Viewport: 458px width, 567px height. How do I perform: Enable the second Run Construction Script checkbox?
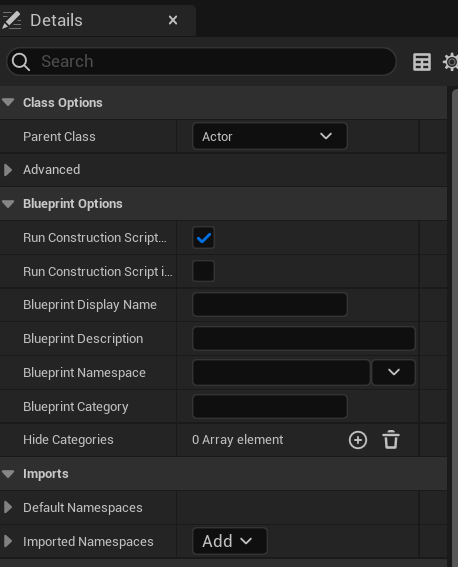click(204, 271)
